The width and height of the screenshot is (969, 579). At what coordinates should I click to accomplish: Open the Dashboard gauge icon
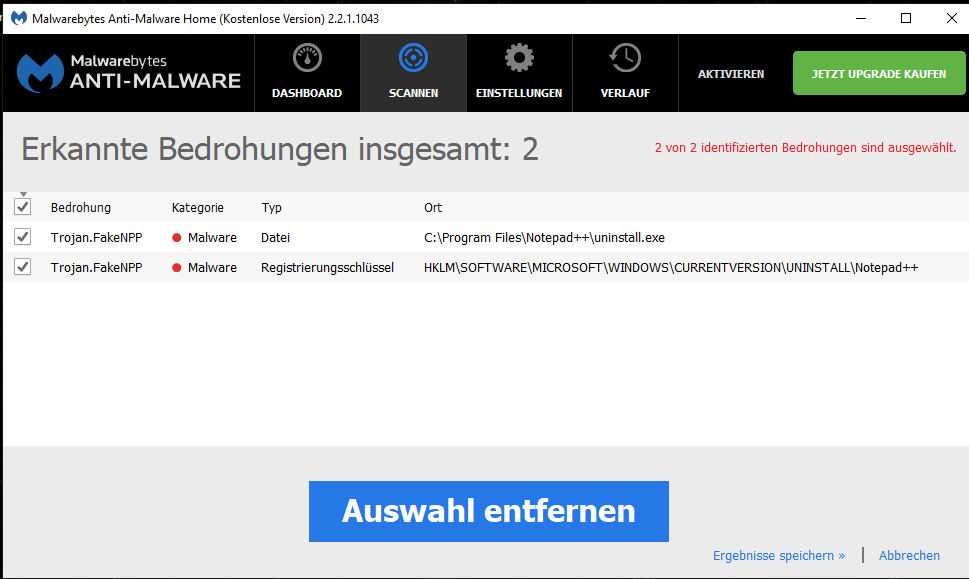pyautogui.click(x=307, y=57)
